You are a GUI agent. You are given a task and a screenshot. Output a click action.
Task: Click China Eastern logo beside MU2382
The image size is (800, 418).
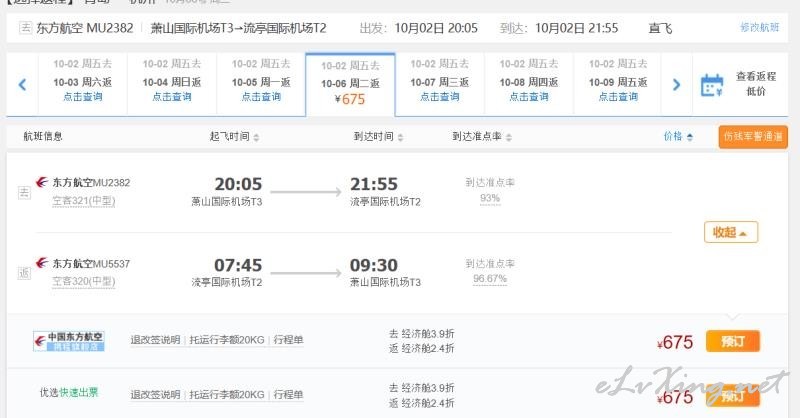tap(42, 182)
